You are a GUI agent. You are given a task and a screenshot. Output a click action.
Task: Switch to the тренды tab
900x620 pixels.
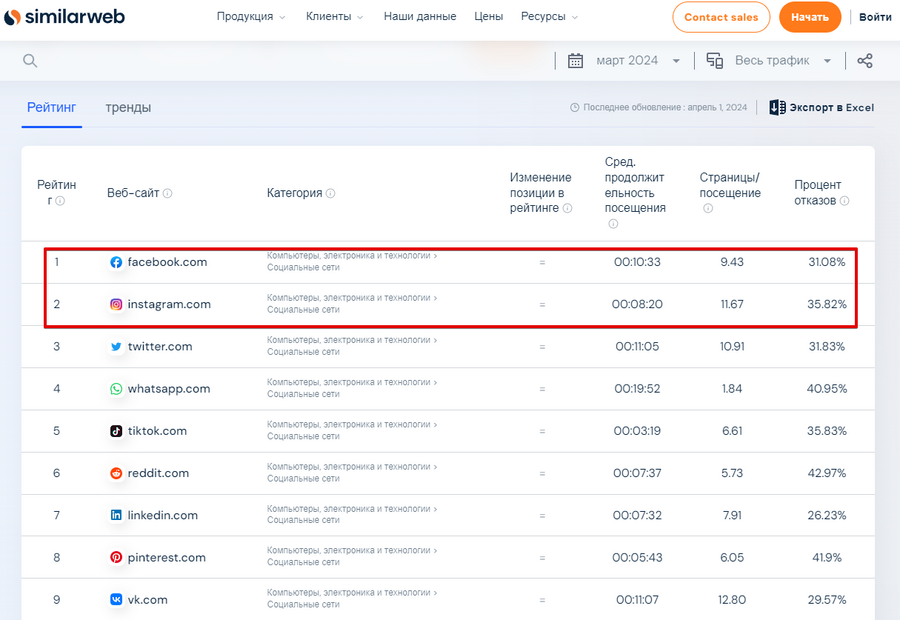(128, 107)
